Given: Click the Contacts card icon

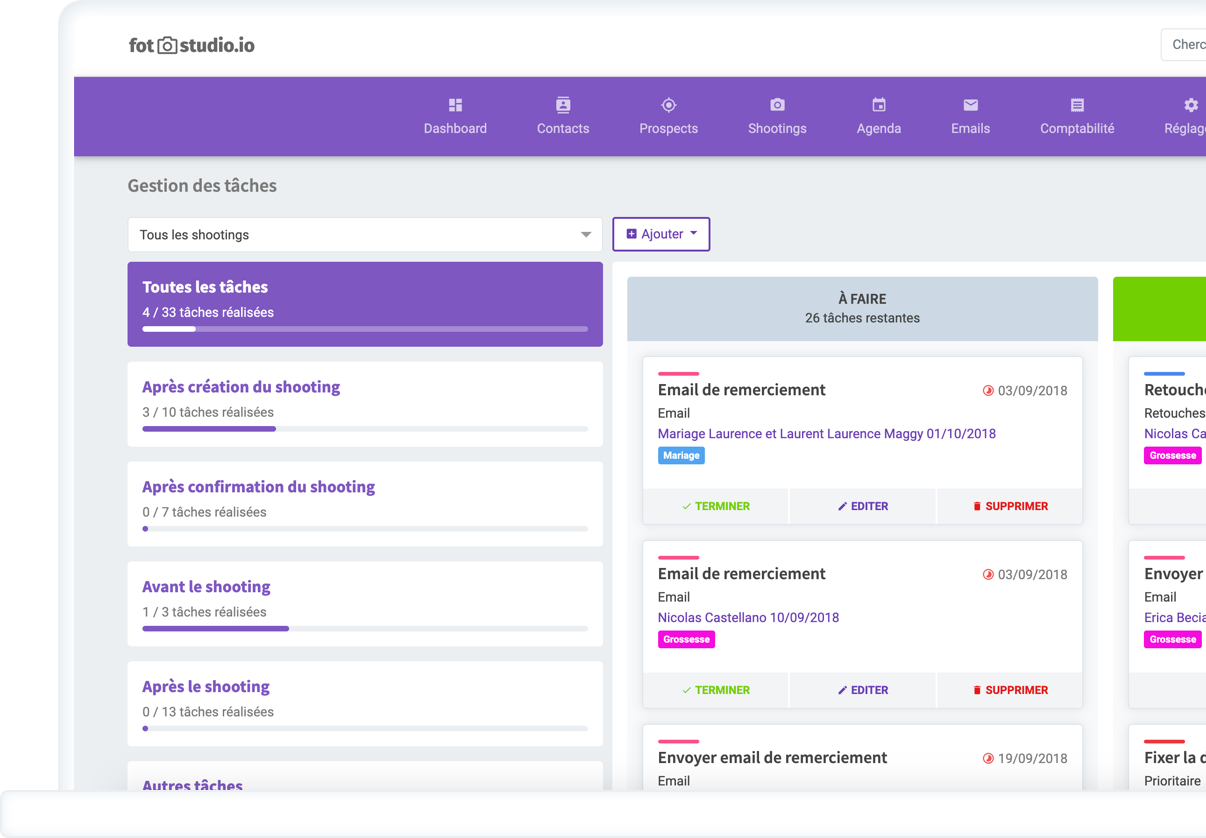Looking at the screenshot, I should coord(563,105).
